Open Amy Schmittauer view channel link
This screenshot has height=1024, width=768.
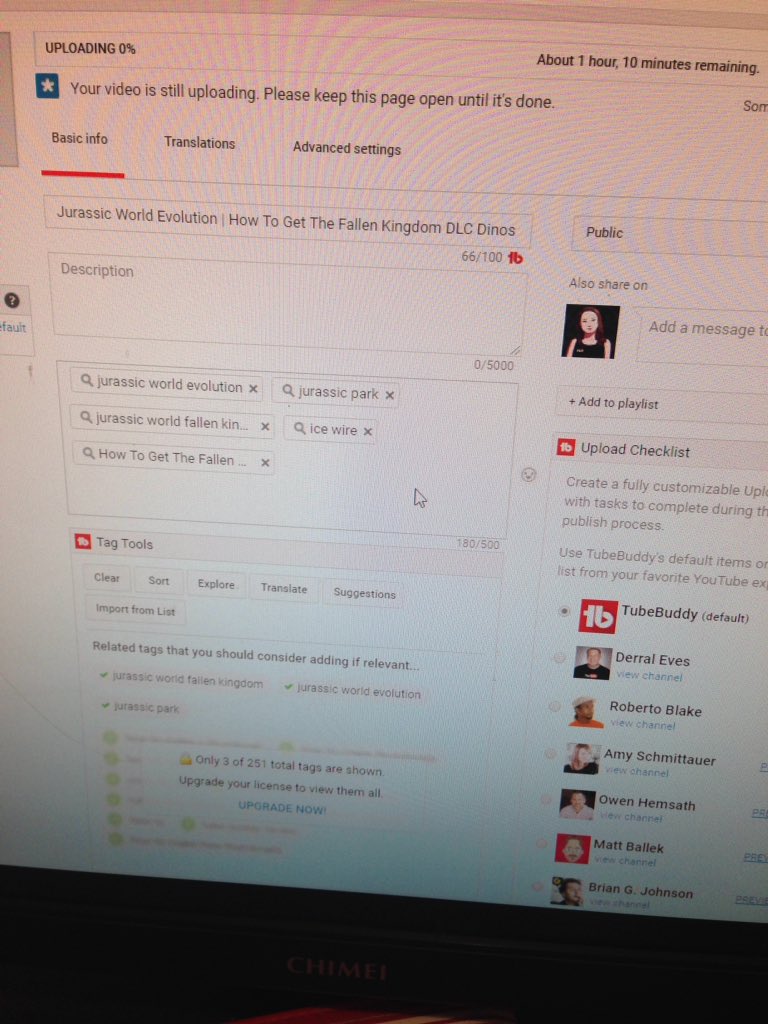tap(636, 771)
